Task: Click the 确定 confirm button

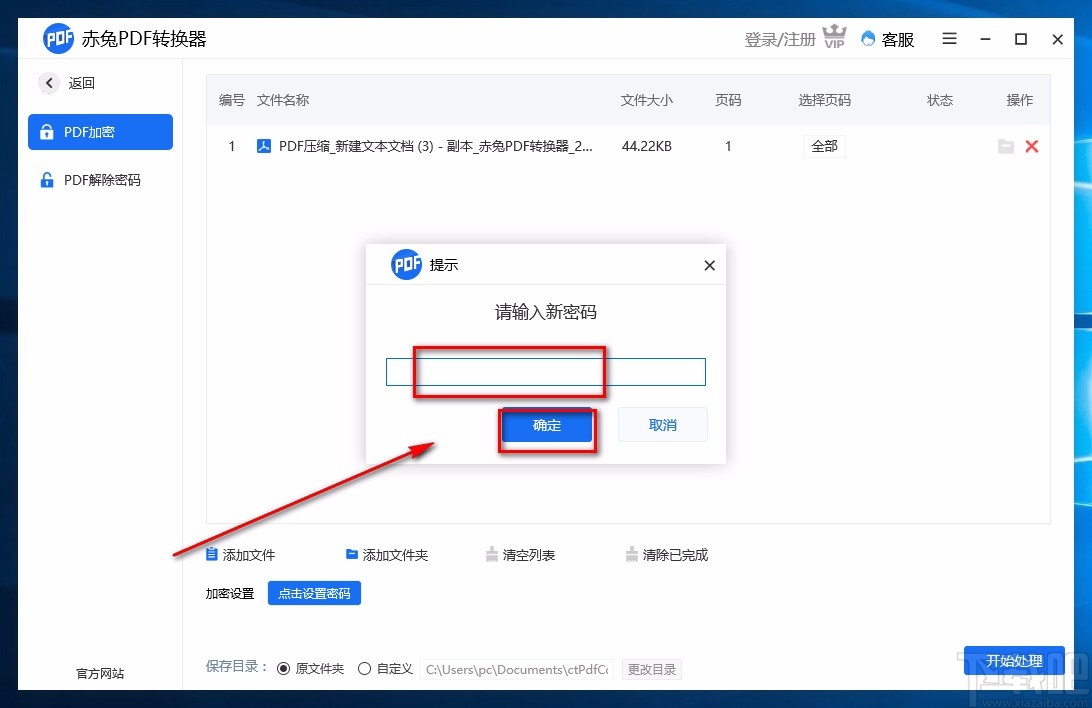Action: (547, 424)
